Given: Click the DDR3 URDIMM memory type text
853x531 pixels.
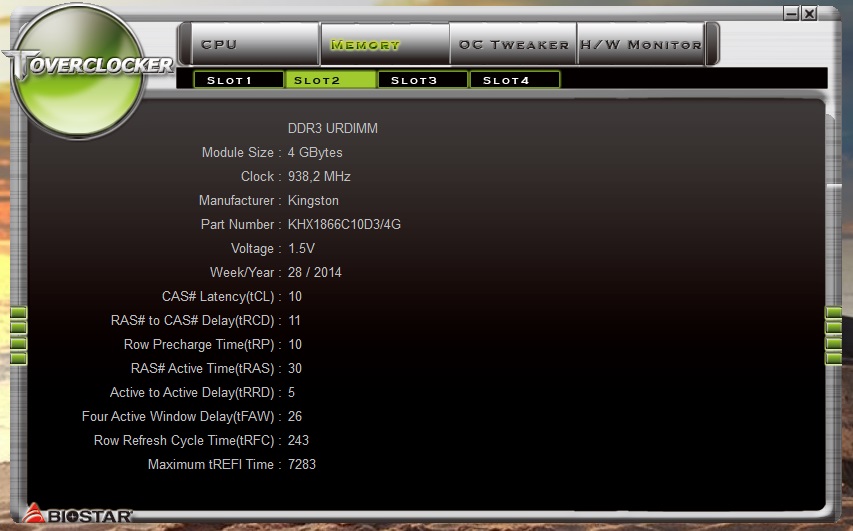Looking at the screenshot, I should [332, 128].
